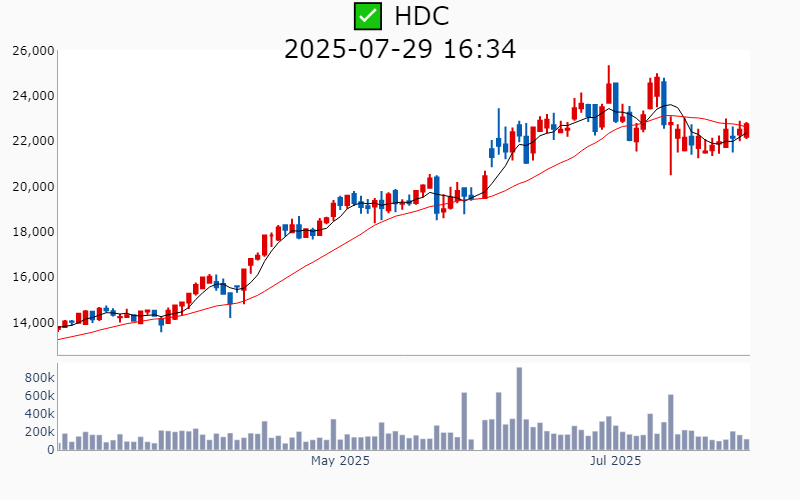Click the May 2025 date axis label
800x500 pixels.
(x=340, y=461)
